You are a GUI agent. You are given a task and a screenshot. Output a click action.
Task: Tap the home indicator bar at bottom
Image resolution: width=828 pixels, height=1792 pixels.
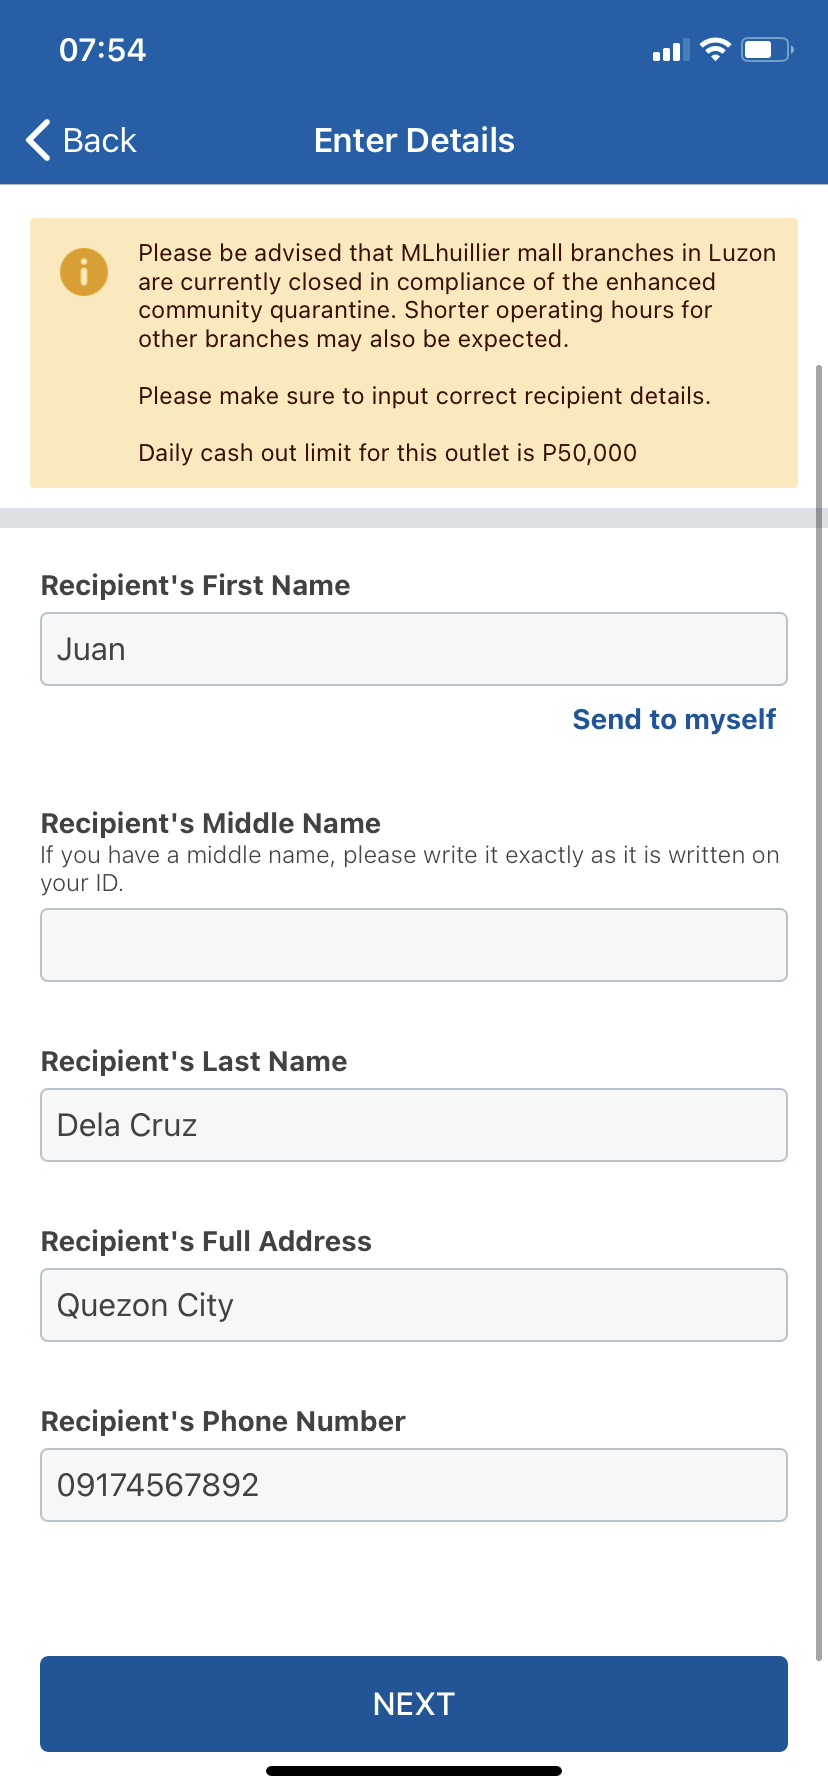click(x=414, y=1771)
